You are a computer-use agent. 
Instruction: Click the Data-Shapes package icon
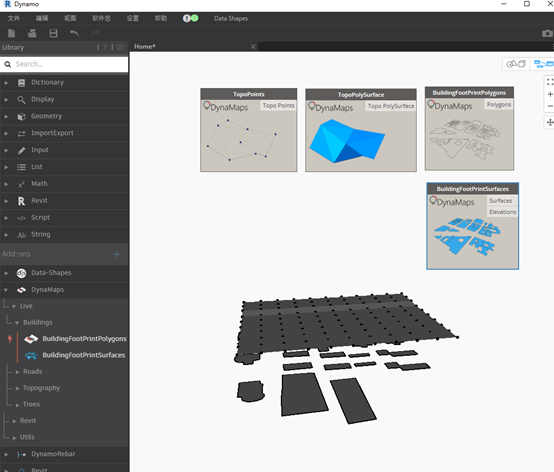coord(21,273)
